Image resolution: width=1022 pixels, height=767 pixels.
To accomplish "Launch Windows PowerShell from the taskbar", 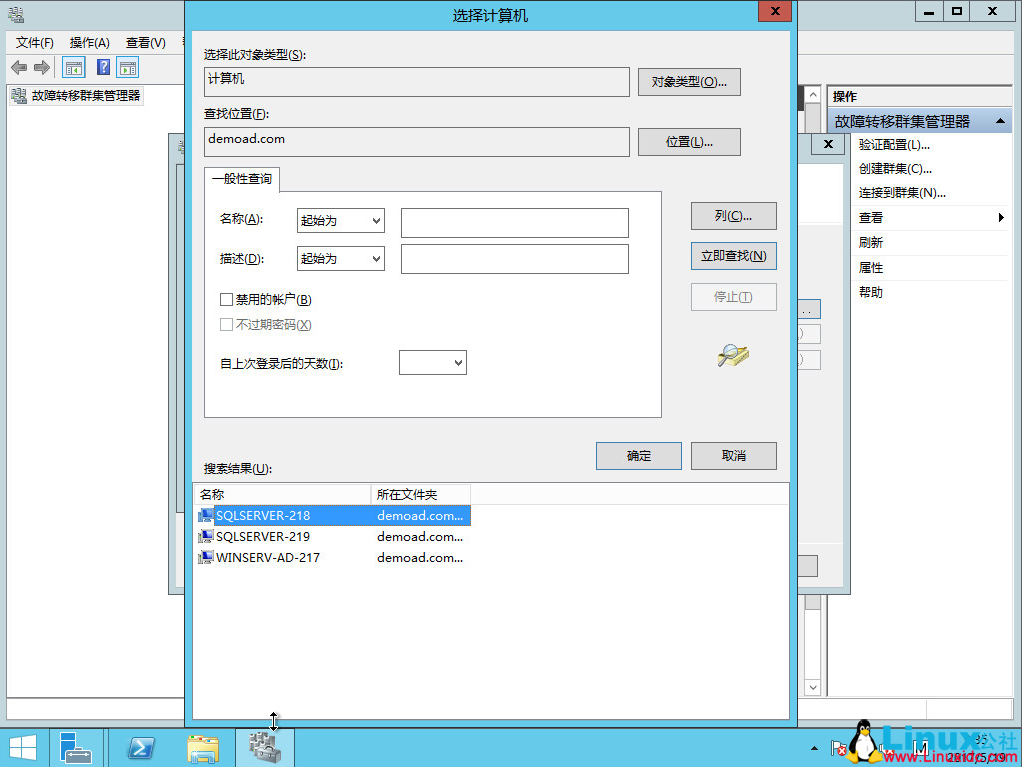I will coord(141,746).
